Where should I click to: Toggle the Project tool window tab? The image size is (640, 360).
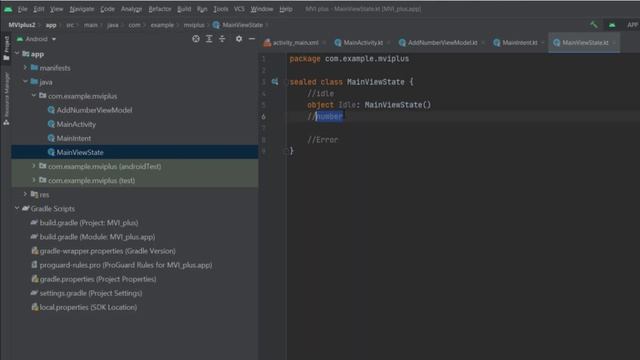[6, 48]
